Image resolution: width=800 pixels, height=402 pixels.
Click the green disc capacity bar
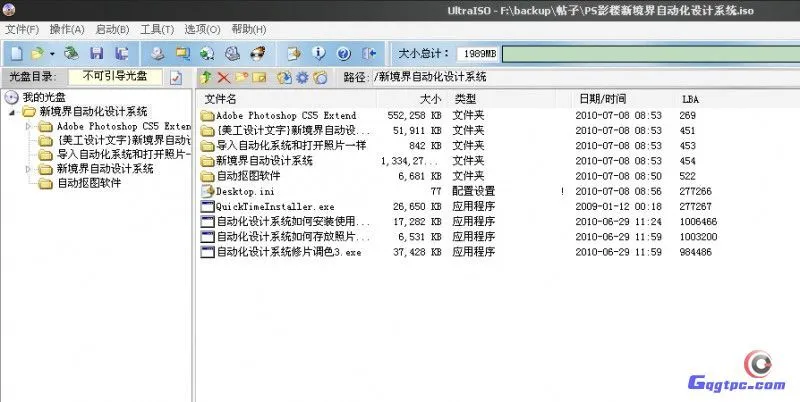coord(651,54)
